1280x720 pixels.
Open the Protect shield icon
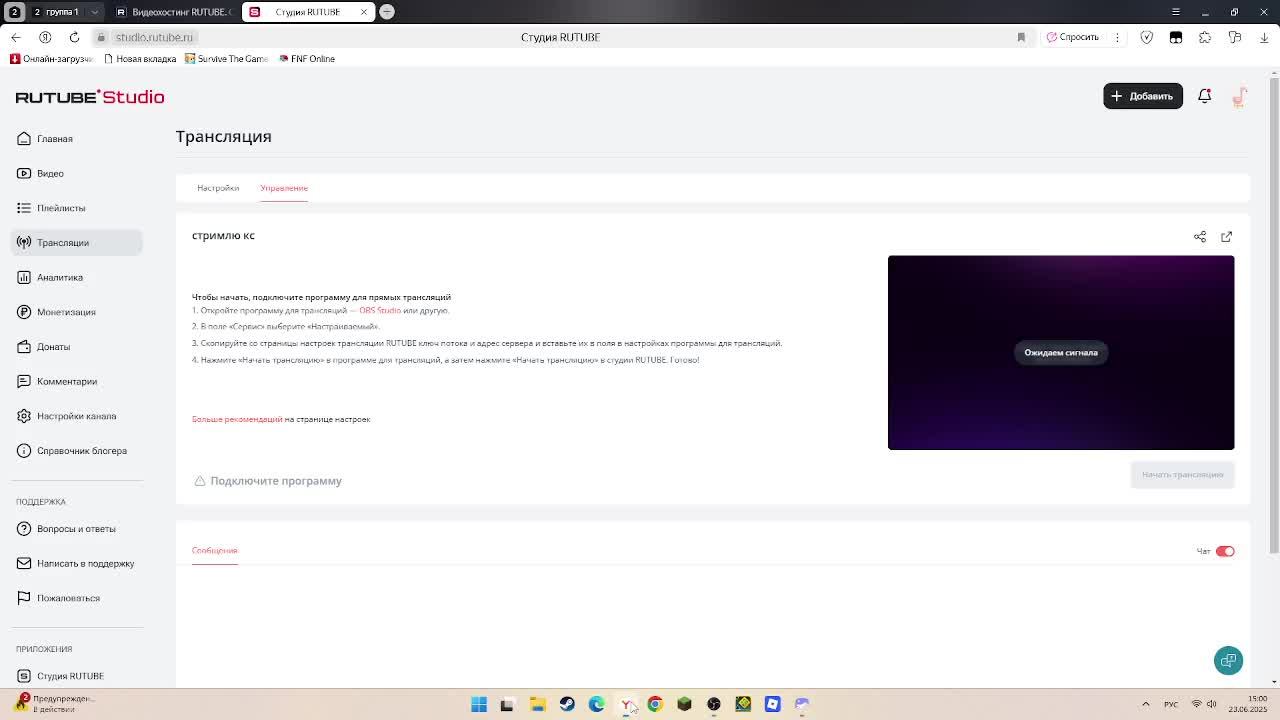(1147, 37)
